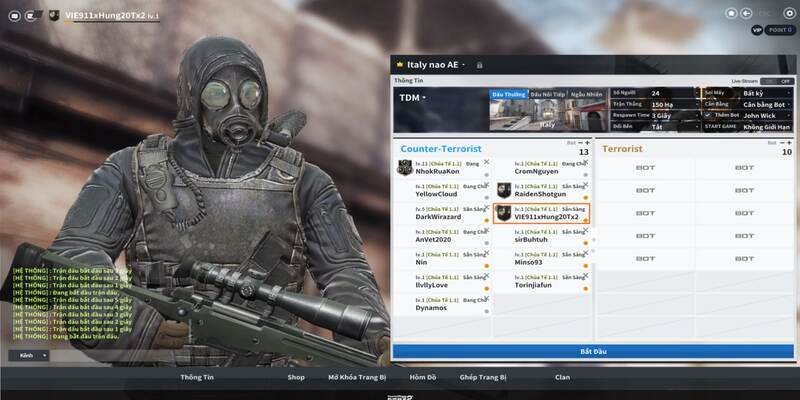Select player Dynamos in the list
Screen dimensions: 800x400
click(431, 308)
